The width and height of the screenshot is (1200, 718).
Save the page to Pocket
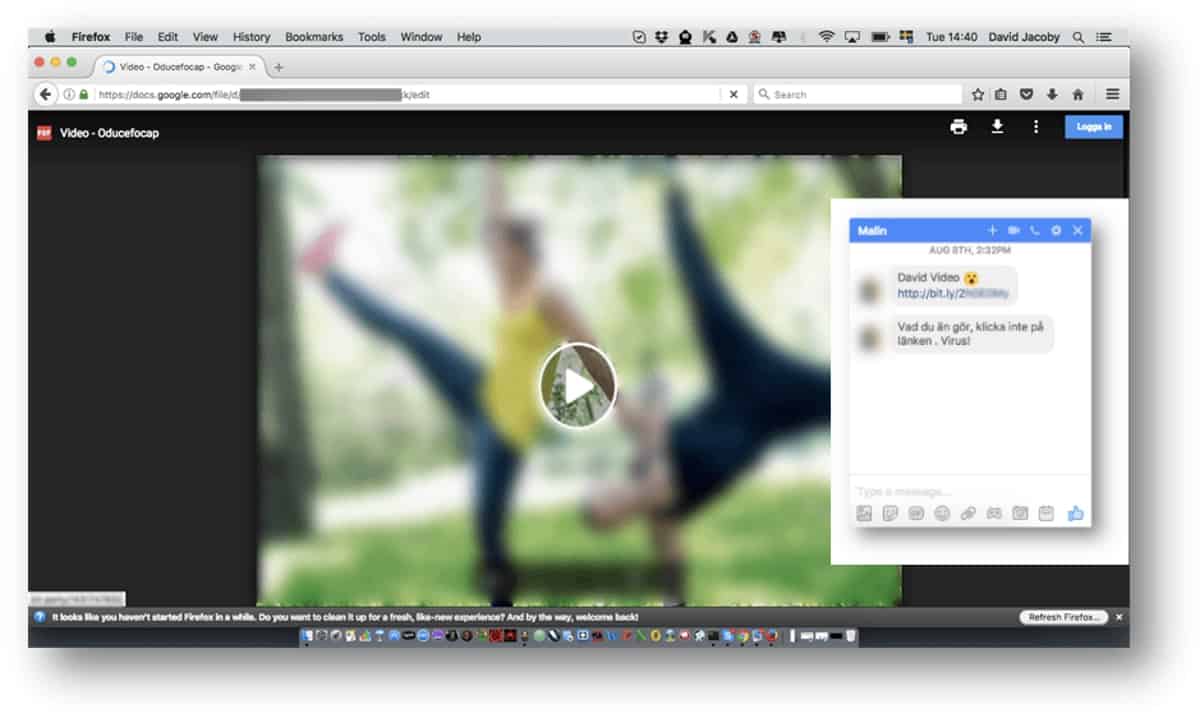pos(1026,95)
